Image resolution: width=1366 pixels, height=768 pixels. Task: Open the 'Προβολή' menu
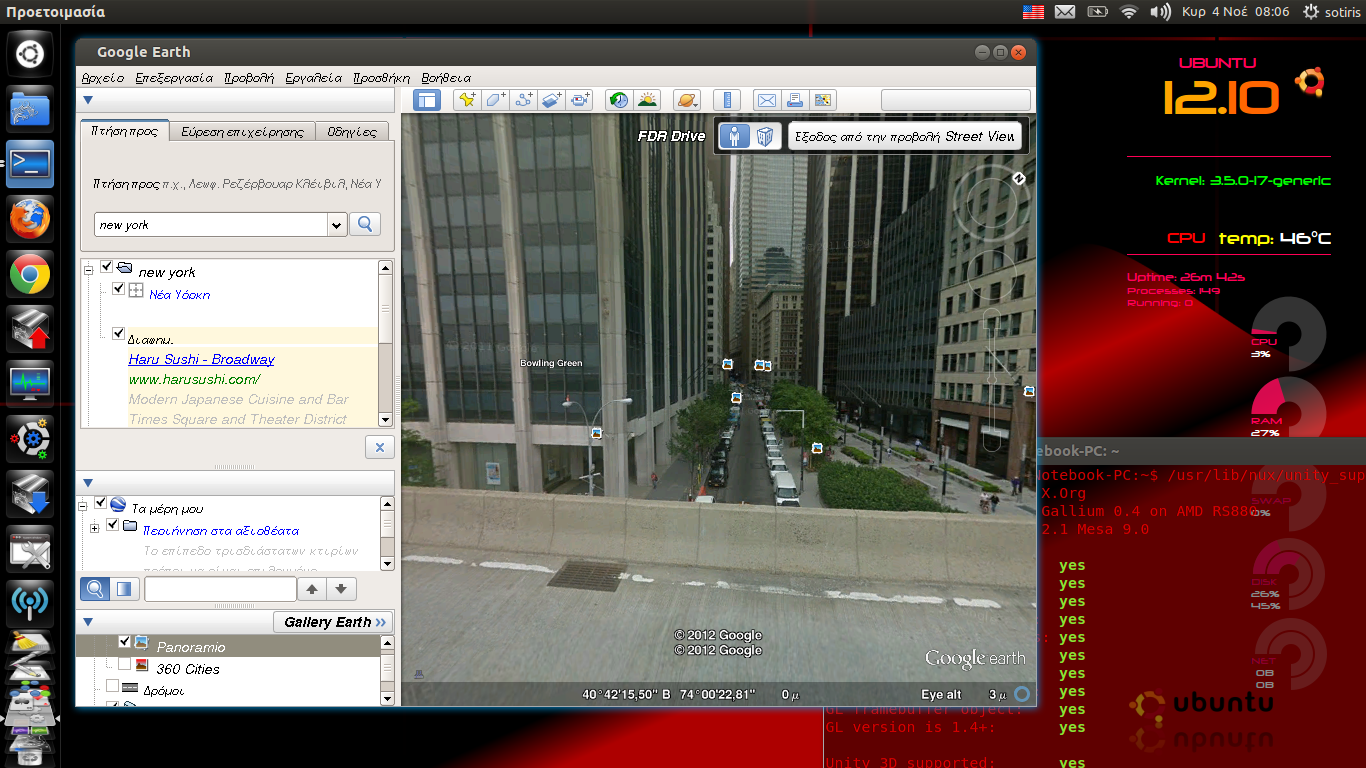(x=249, y=77)
